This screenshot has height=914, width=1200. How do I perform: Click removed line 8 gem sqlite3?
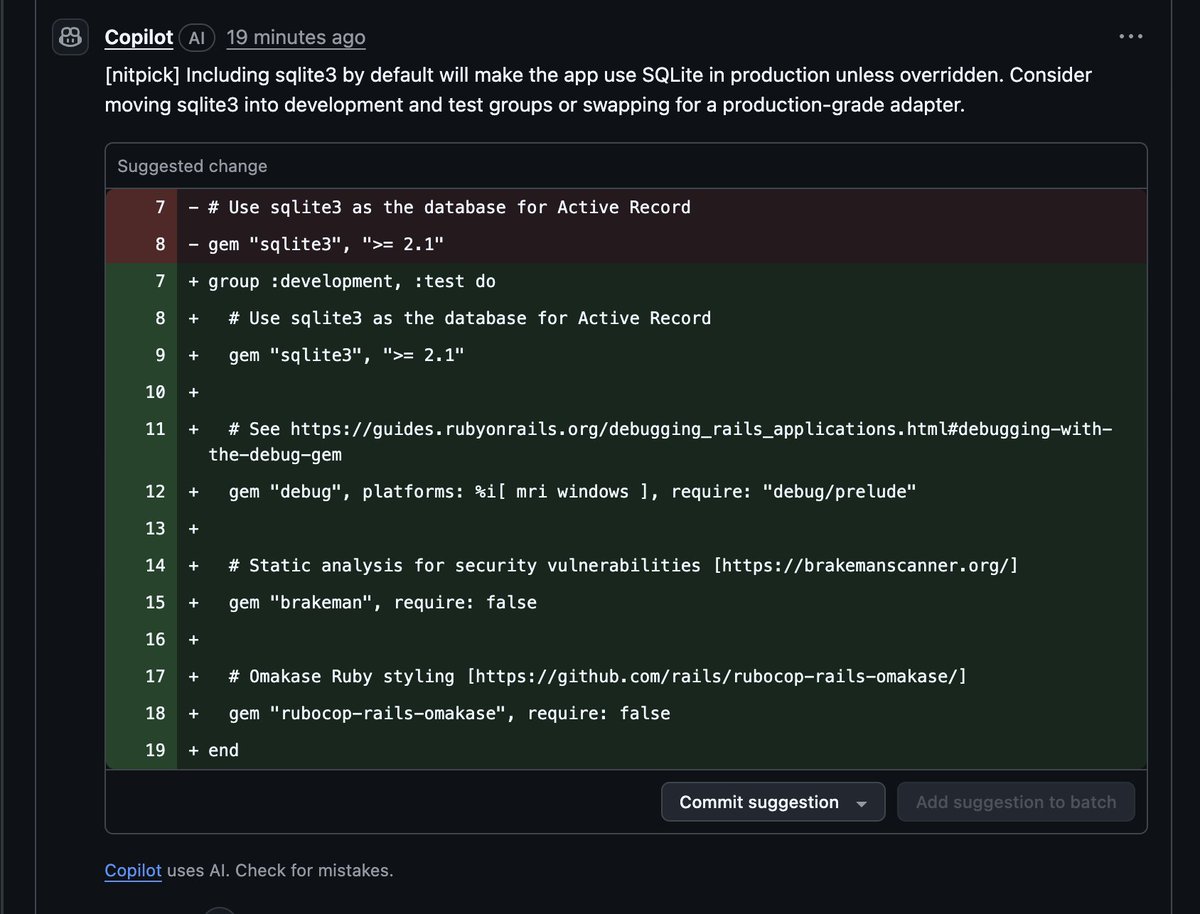[626, 244]
